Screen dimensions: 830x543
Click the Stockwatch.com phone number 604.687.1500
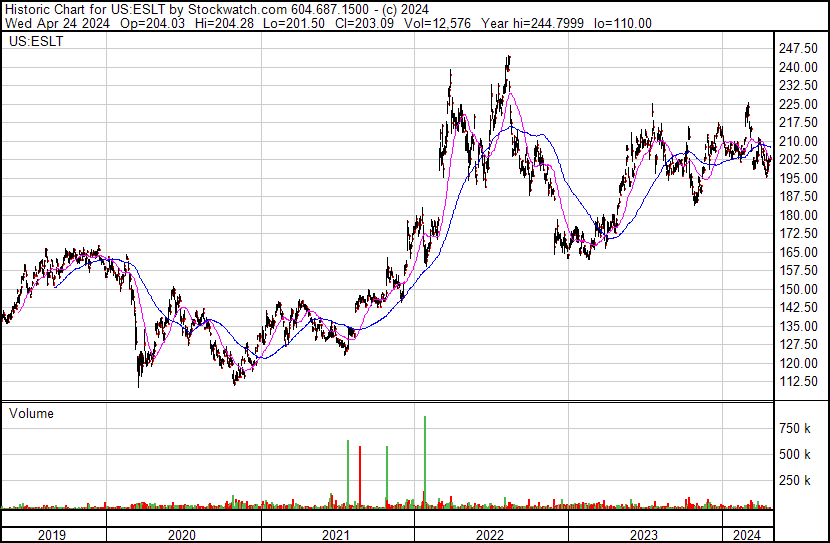click(x=329, y=10)
